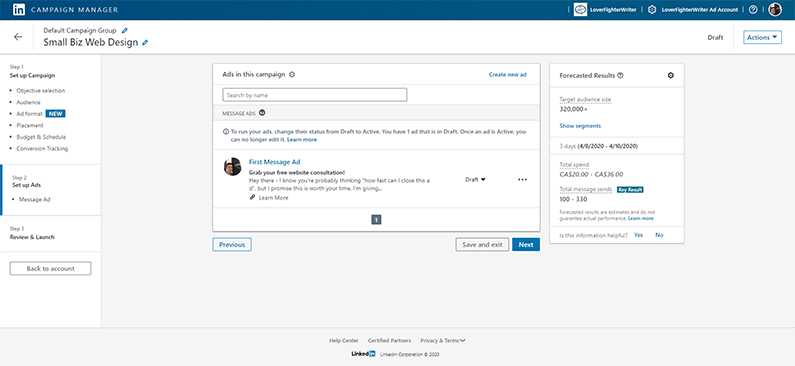This screenshot has height=366, width=795.
Task: Go to Audience step
Action: click(28, 102)
